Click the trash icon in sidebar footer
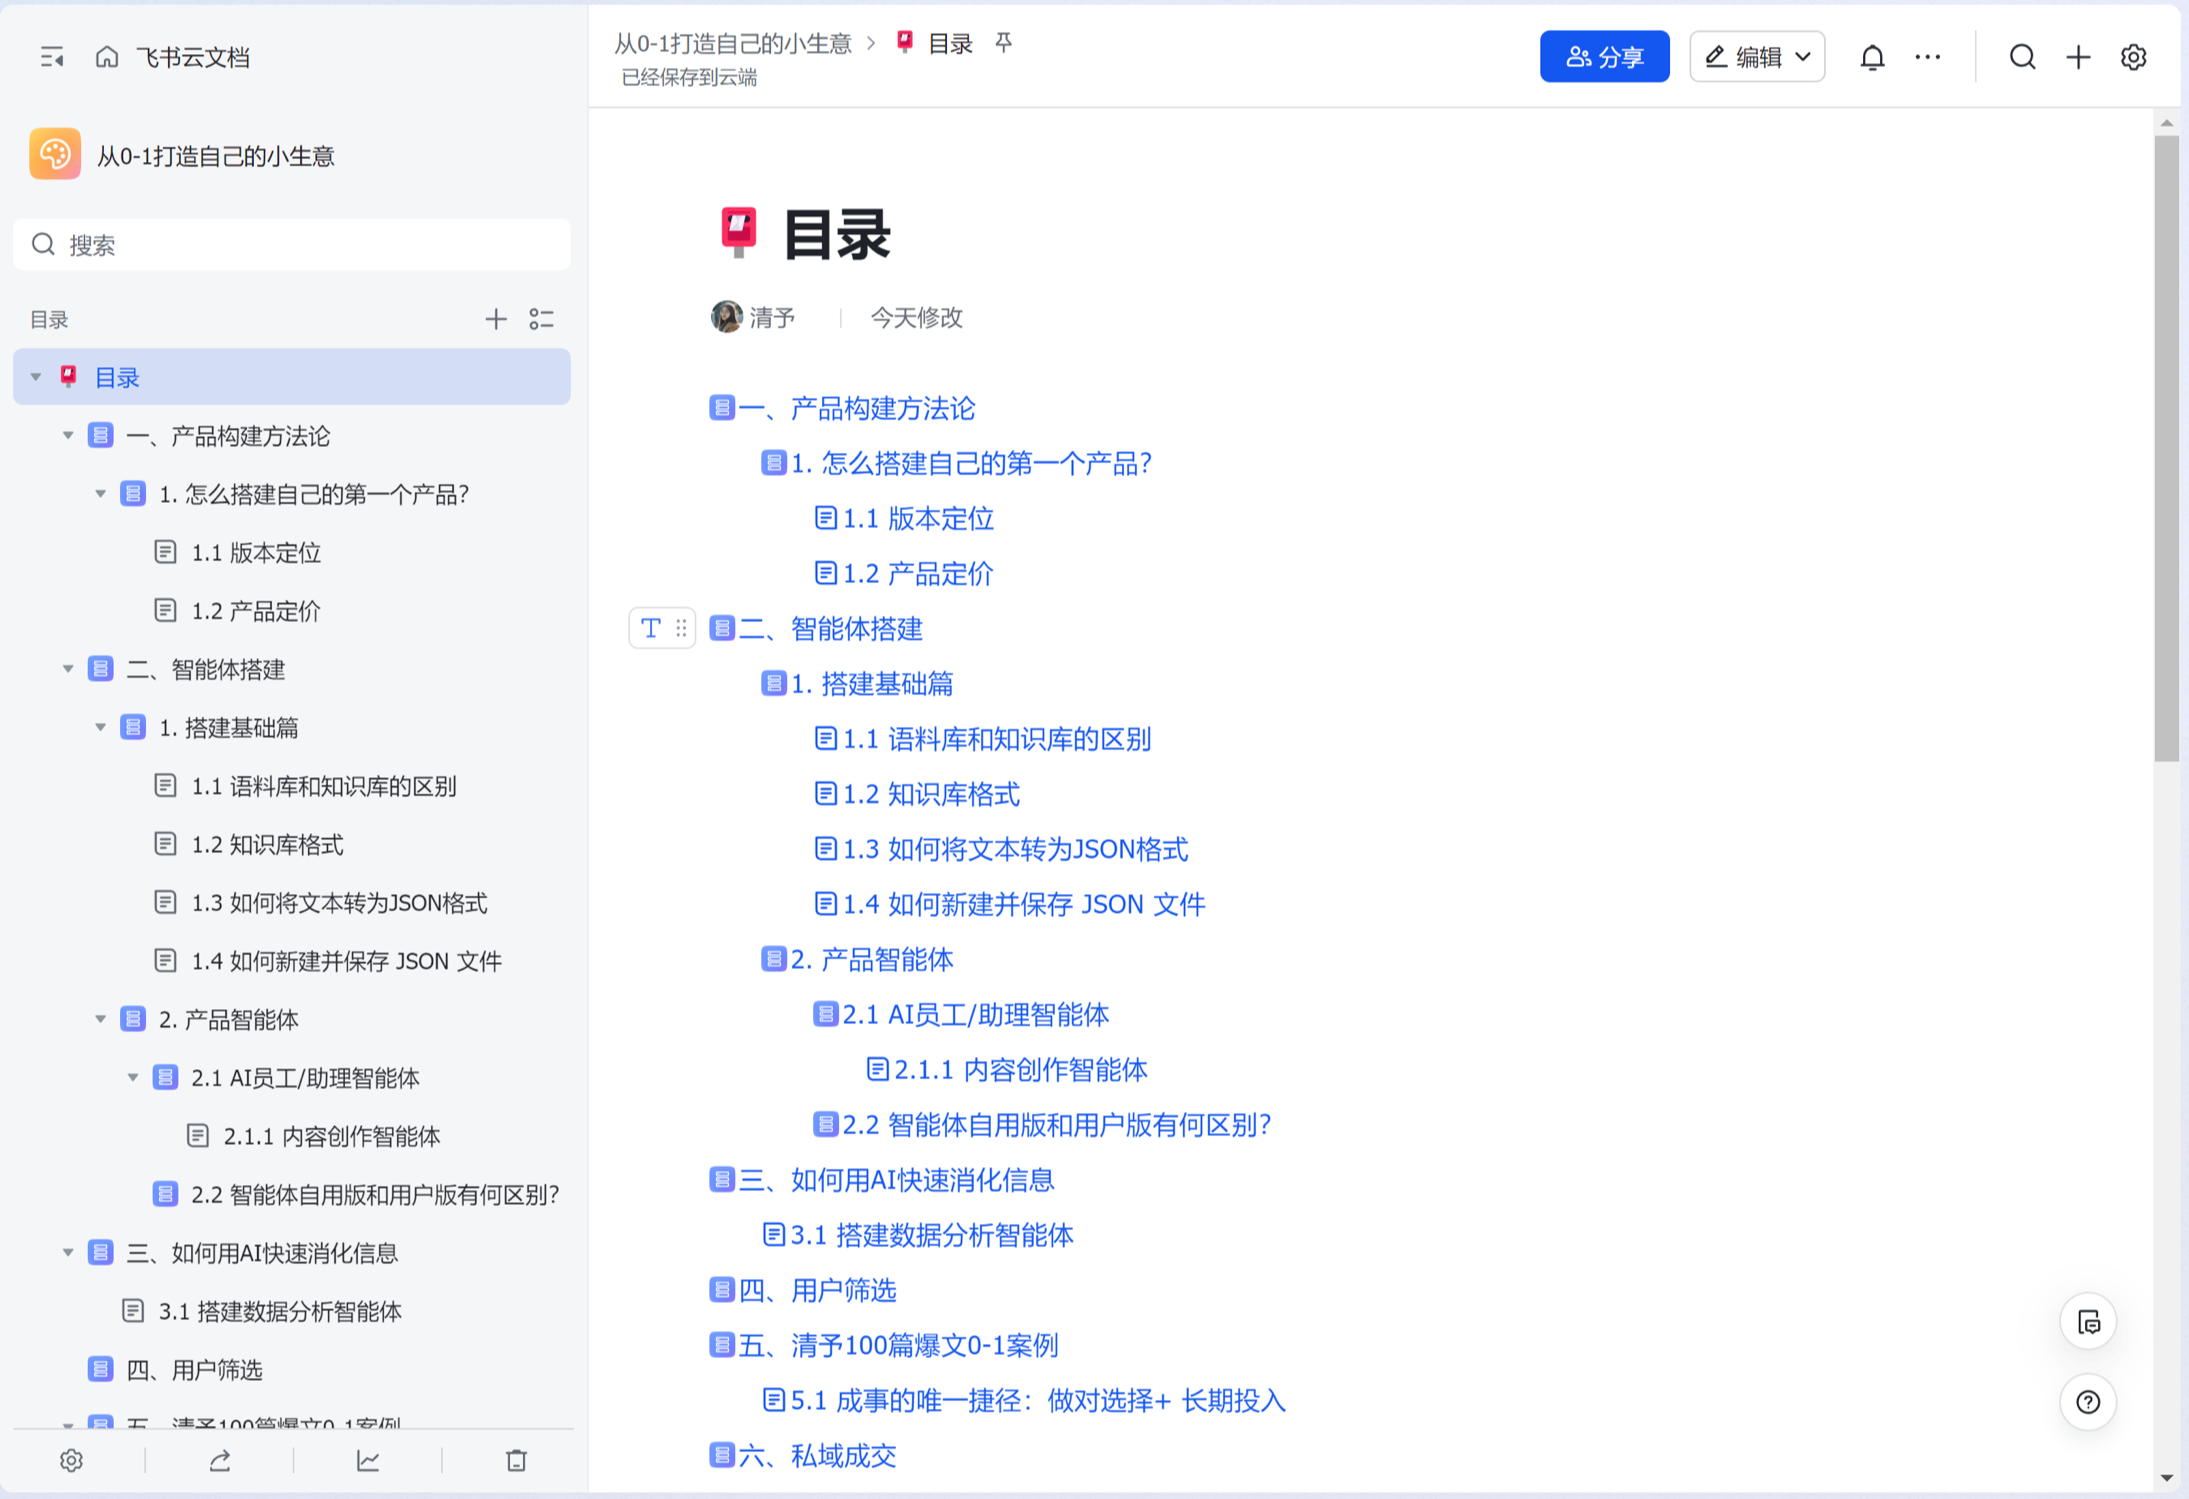 click(x=516, y=1461)
